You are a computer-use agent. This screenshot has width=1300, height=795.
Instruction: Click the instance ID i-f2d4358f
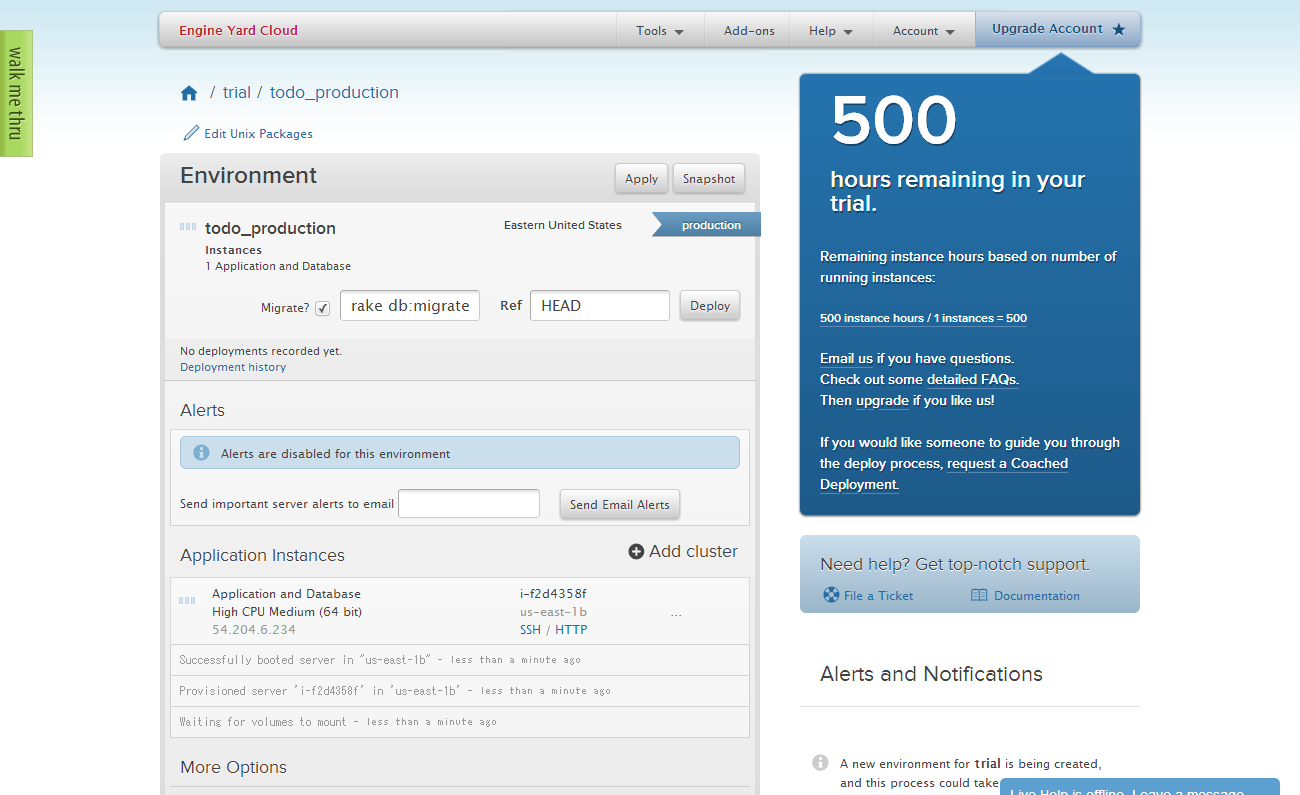(553, 594)
